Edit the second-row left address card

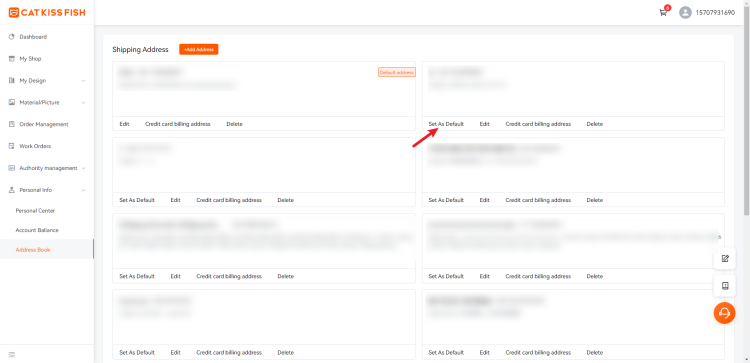(x=176, y=200)
